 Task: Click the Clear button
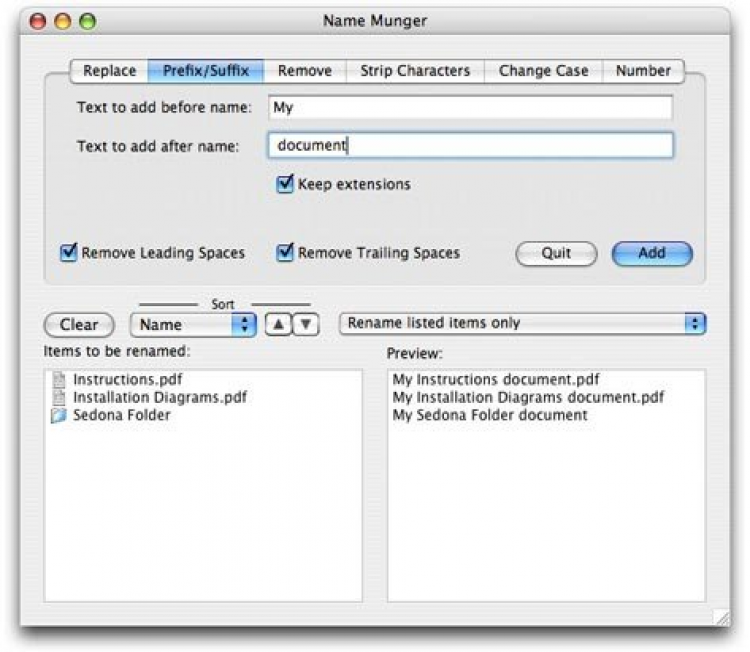[x=79, y=325]
